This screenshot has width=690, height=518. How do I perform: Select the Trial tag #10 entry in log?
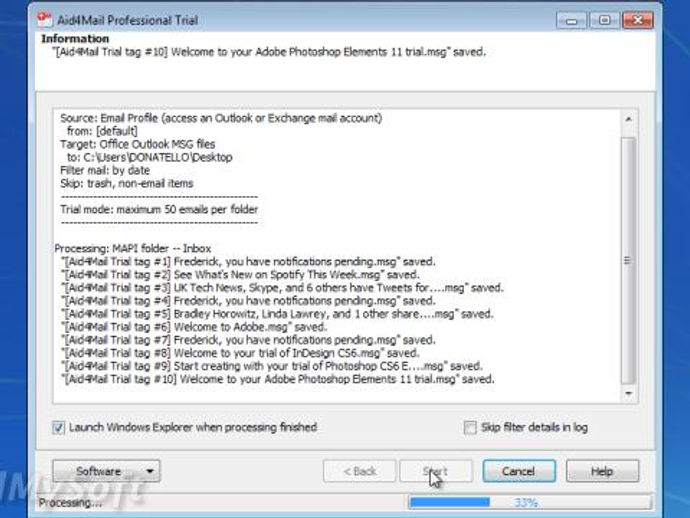click(278, 379)
